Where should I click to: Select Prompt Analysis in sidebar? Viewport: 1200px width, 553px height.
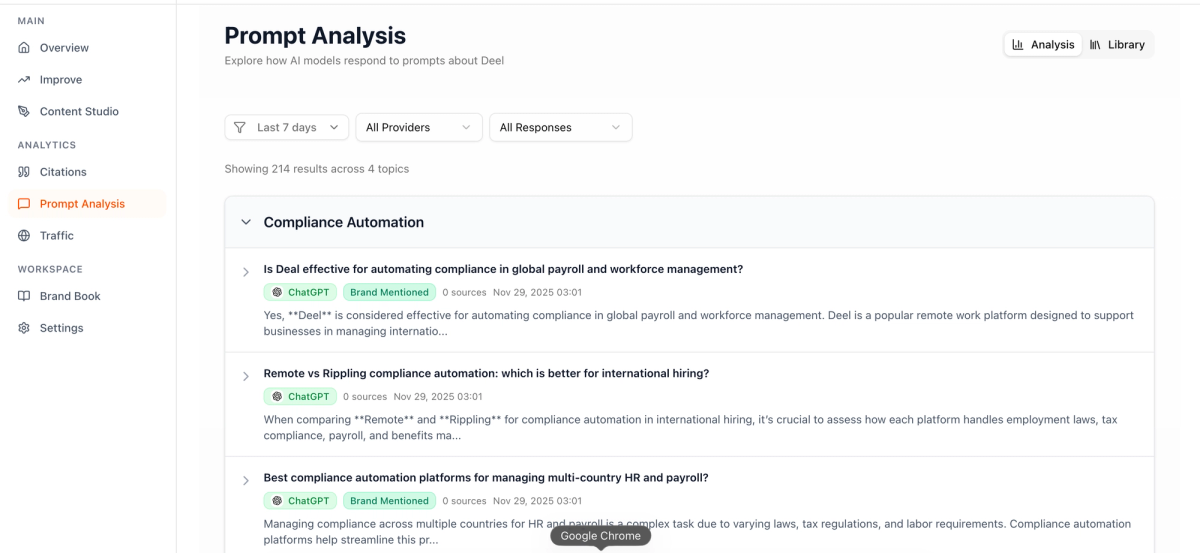click(88, 204)
